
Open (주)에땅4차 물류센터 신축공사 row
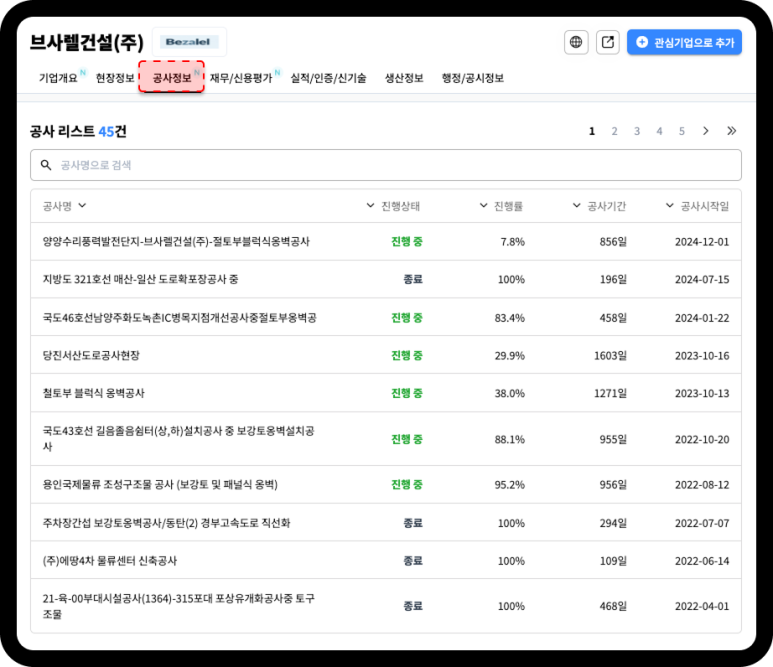click(x=386, y=561)
